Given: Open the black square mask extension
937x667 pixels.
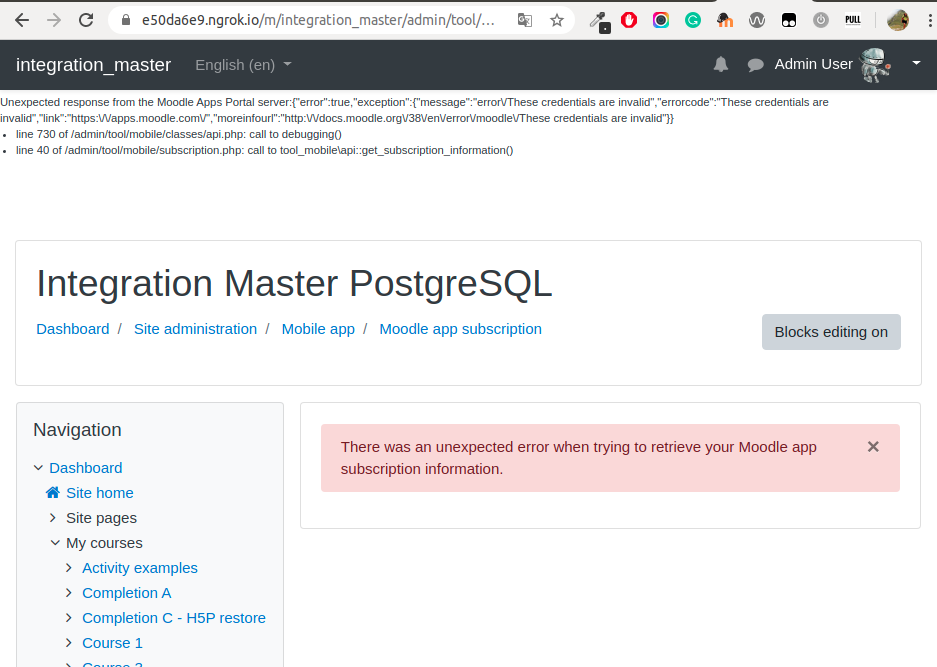Looking at the screenshot, I should (x=789, y=20).
